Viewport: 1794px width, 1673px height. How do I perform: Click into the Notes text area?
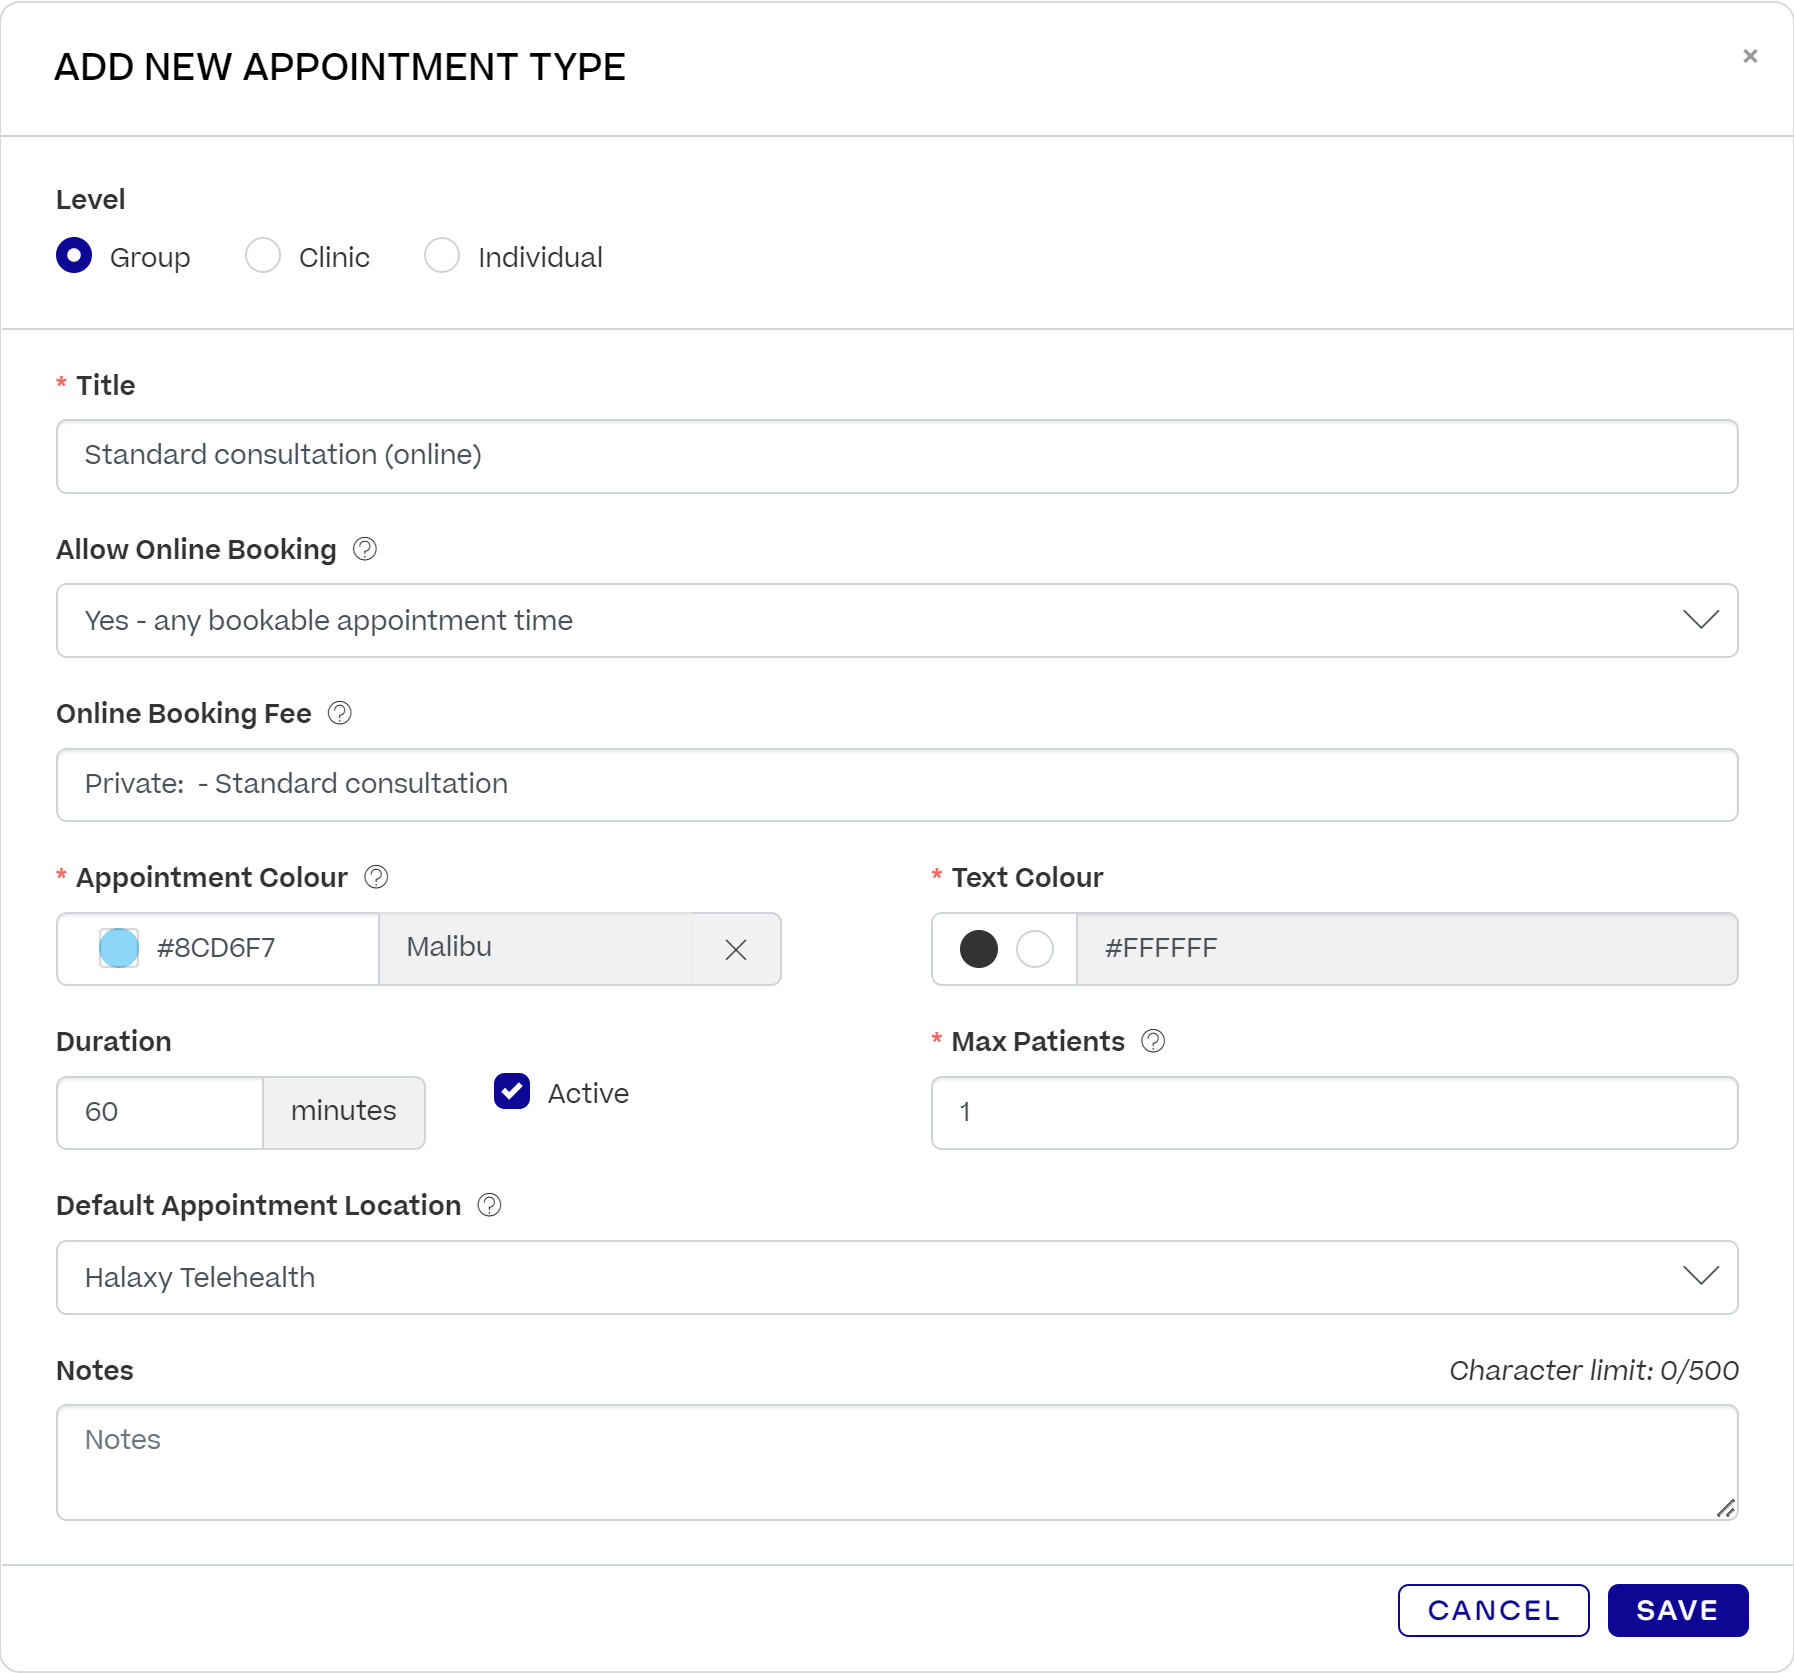coord(896,1461)
